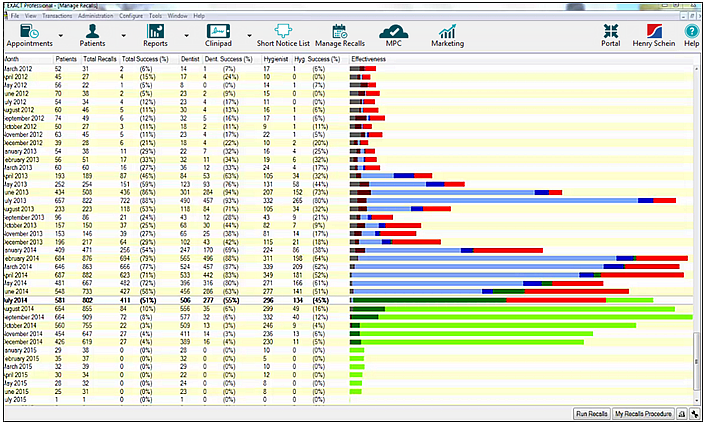This screenshot has height=424, width=704.
Task: Click the Effectiveness column header
Action: coord(369,59)
